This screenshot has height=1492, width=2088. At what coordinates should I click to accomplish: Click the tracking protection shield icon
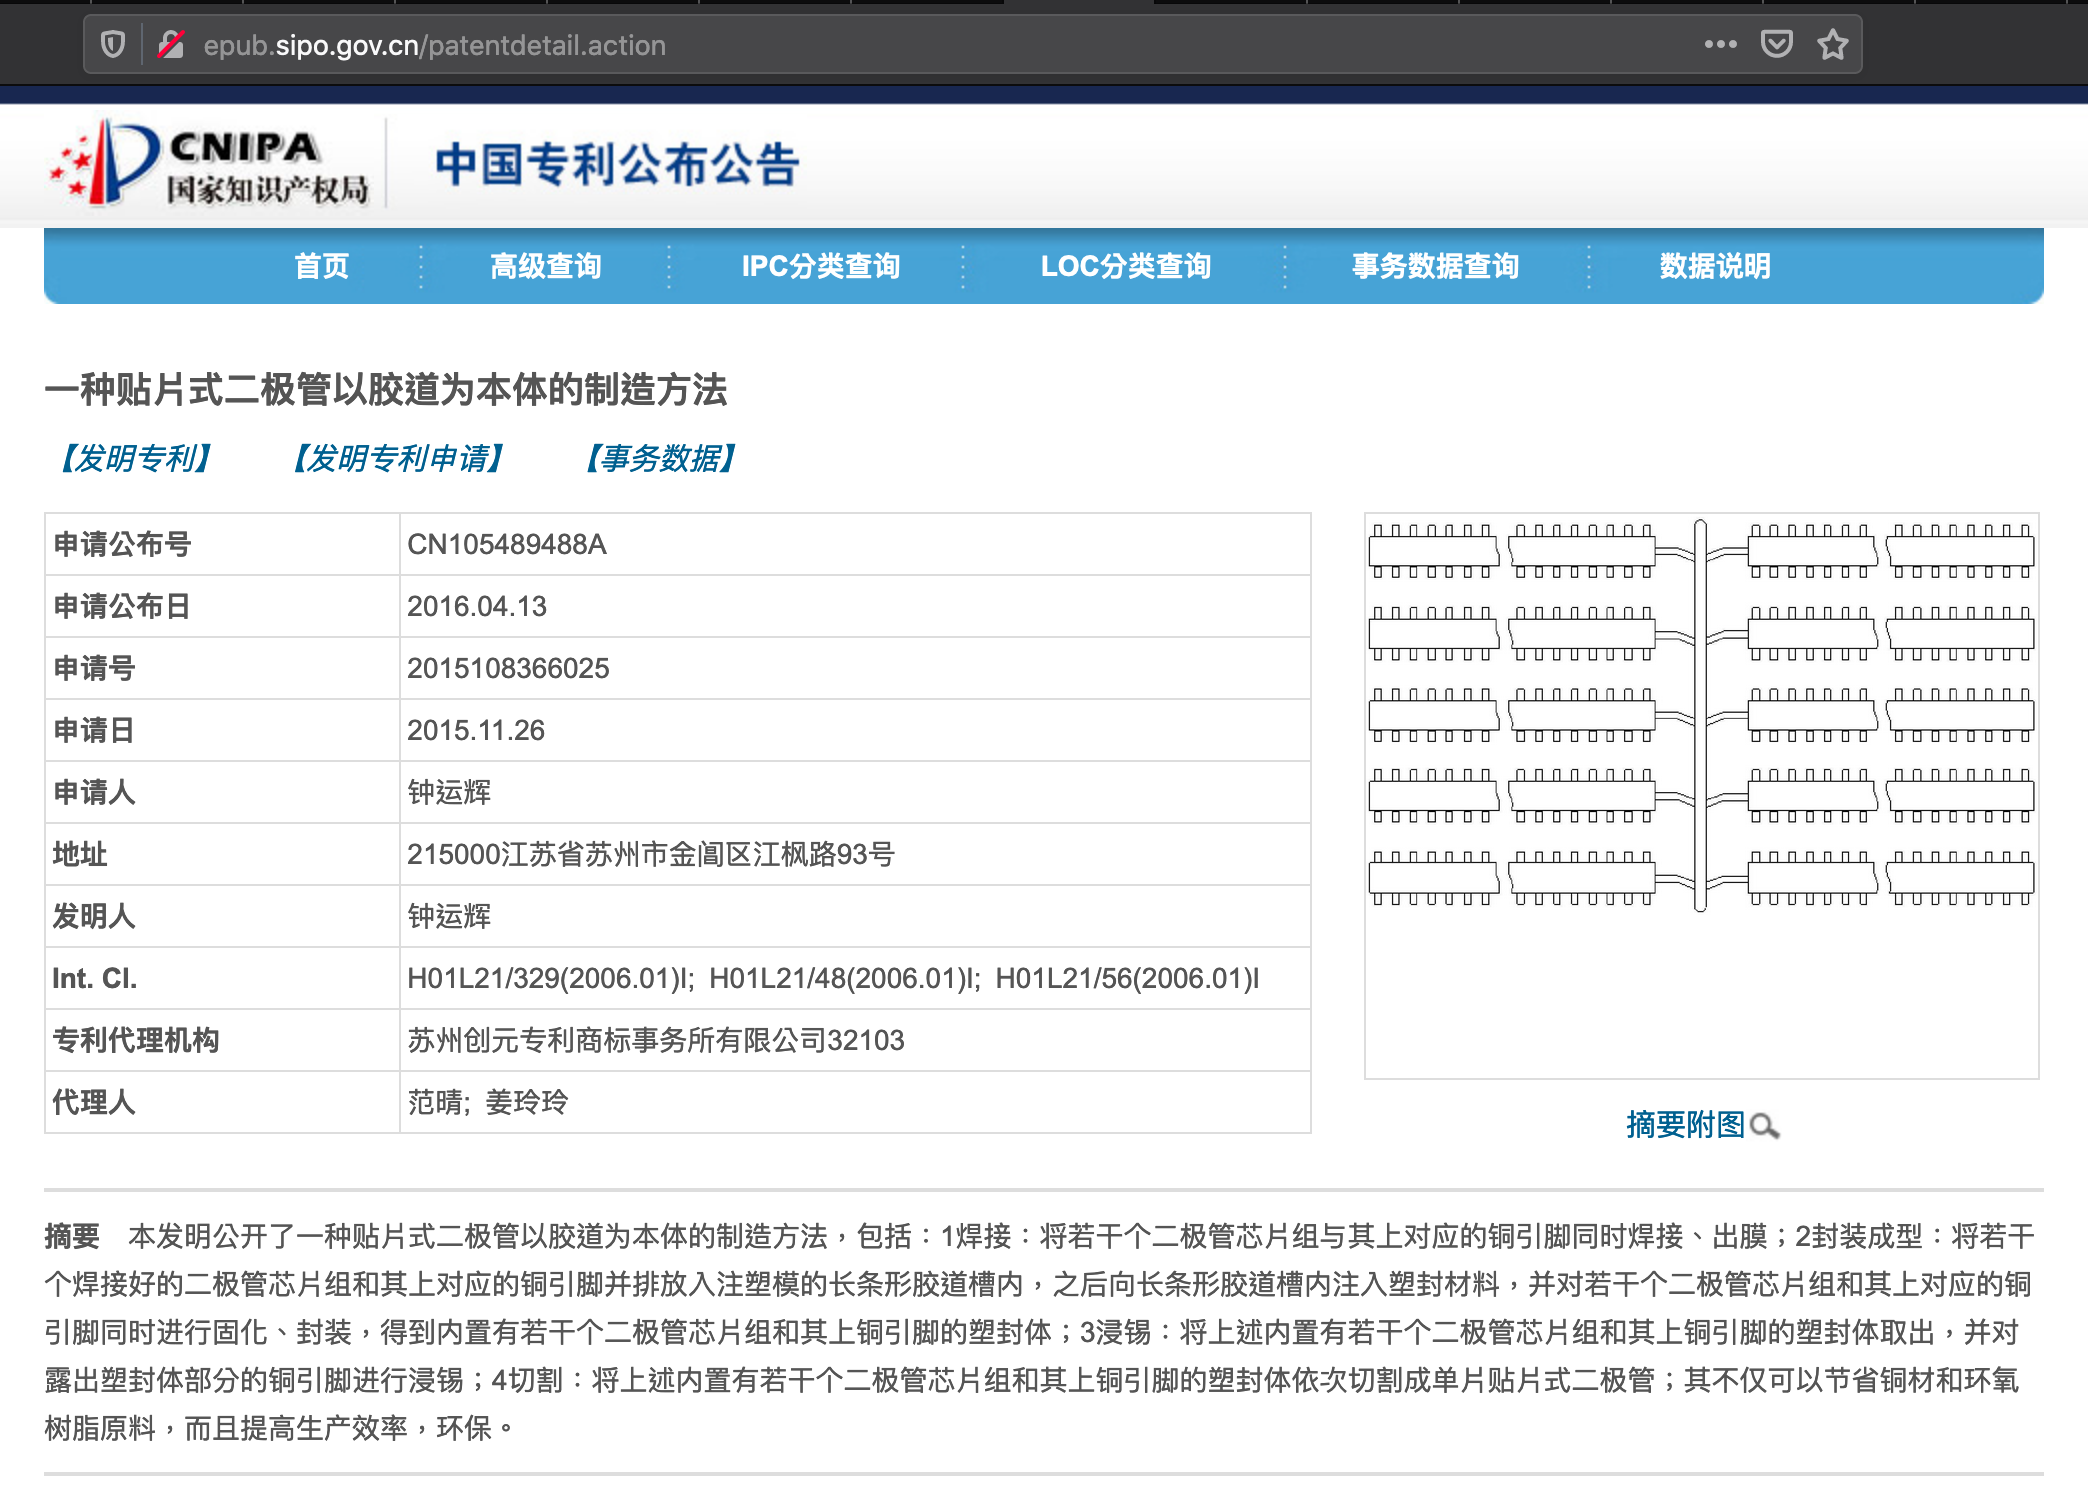tap(113, 45)
